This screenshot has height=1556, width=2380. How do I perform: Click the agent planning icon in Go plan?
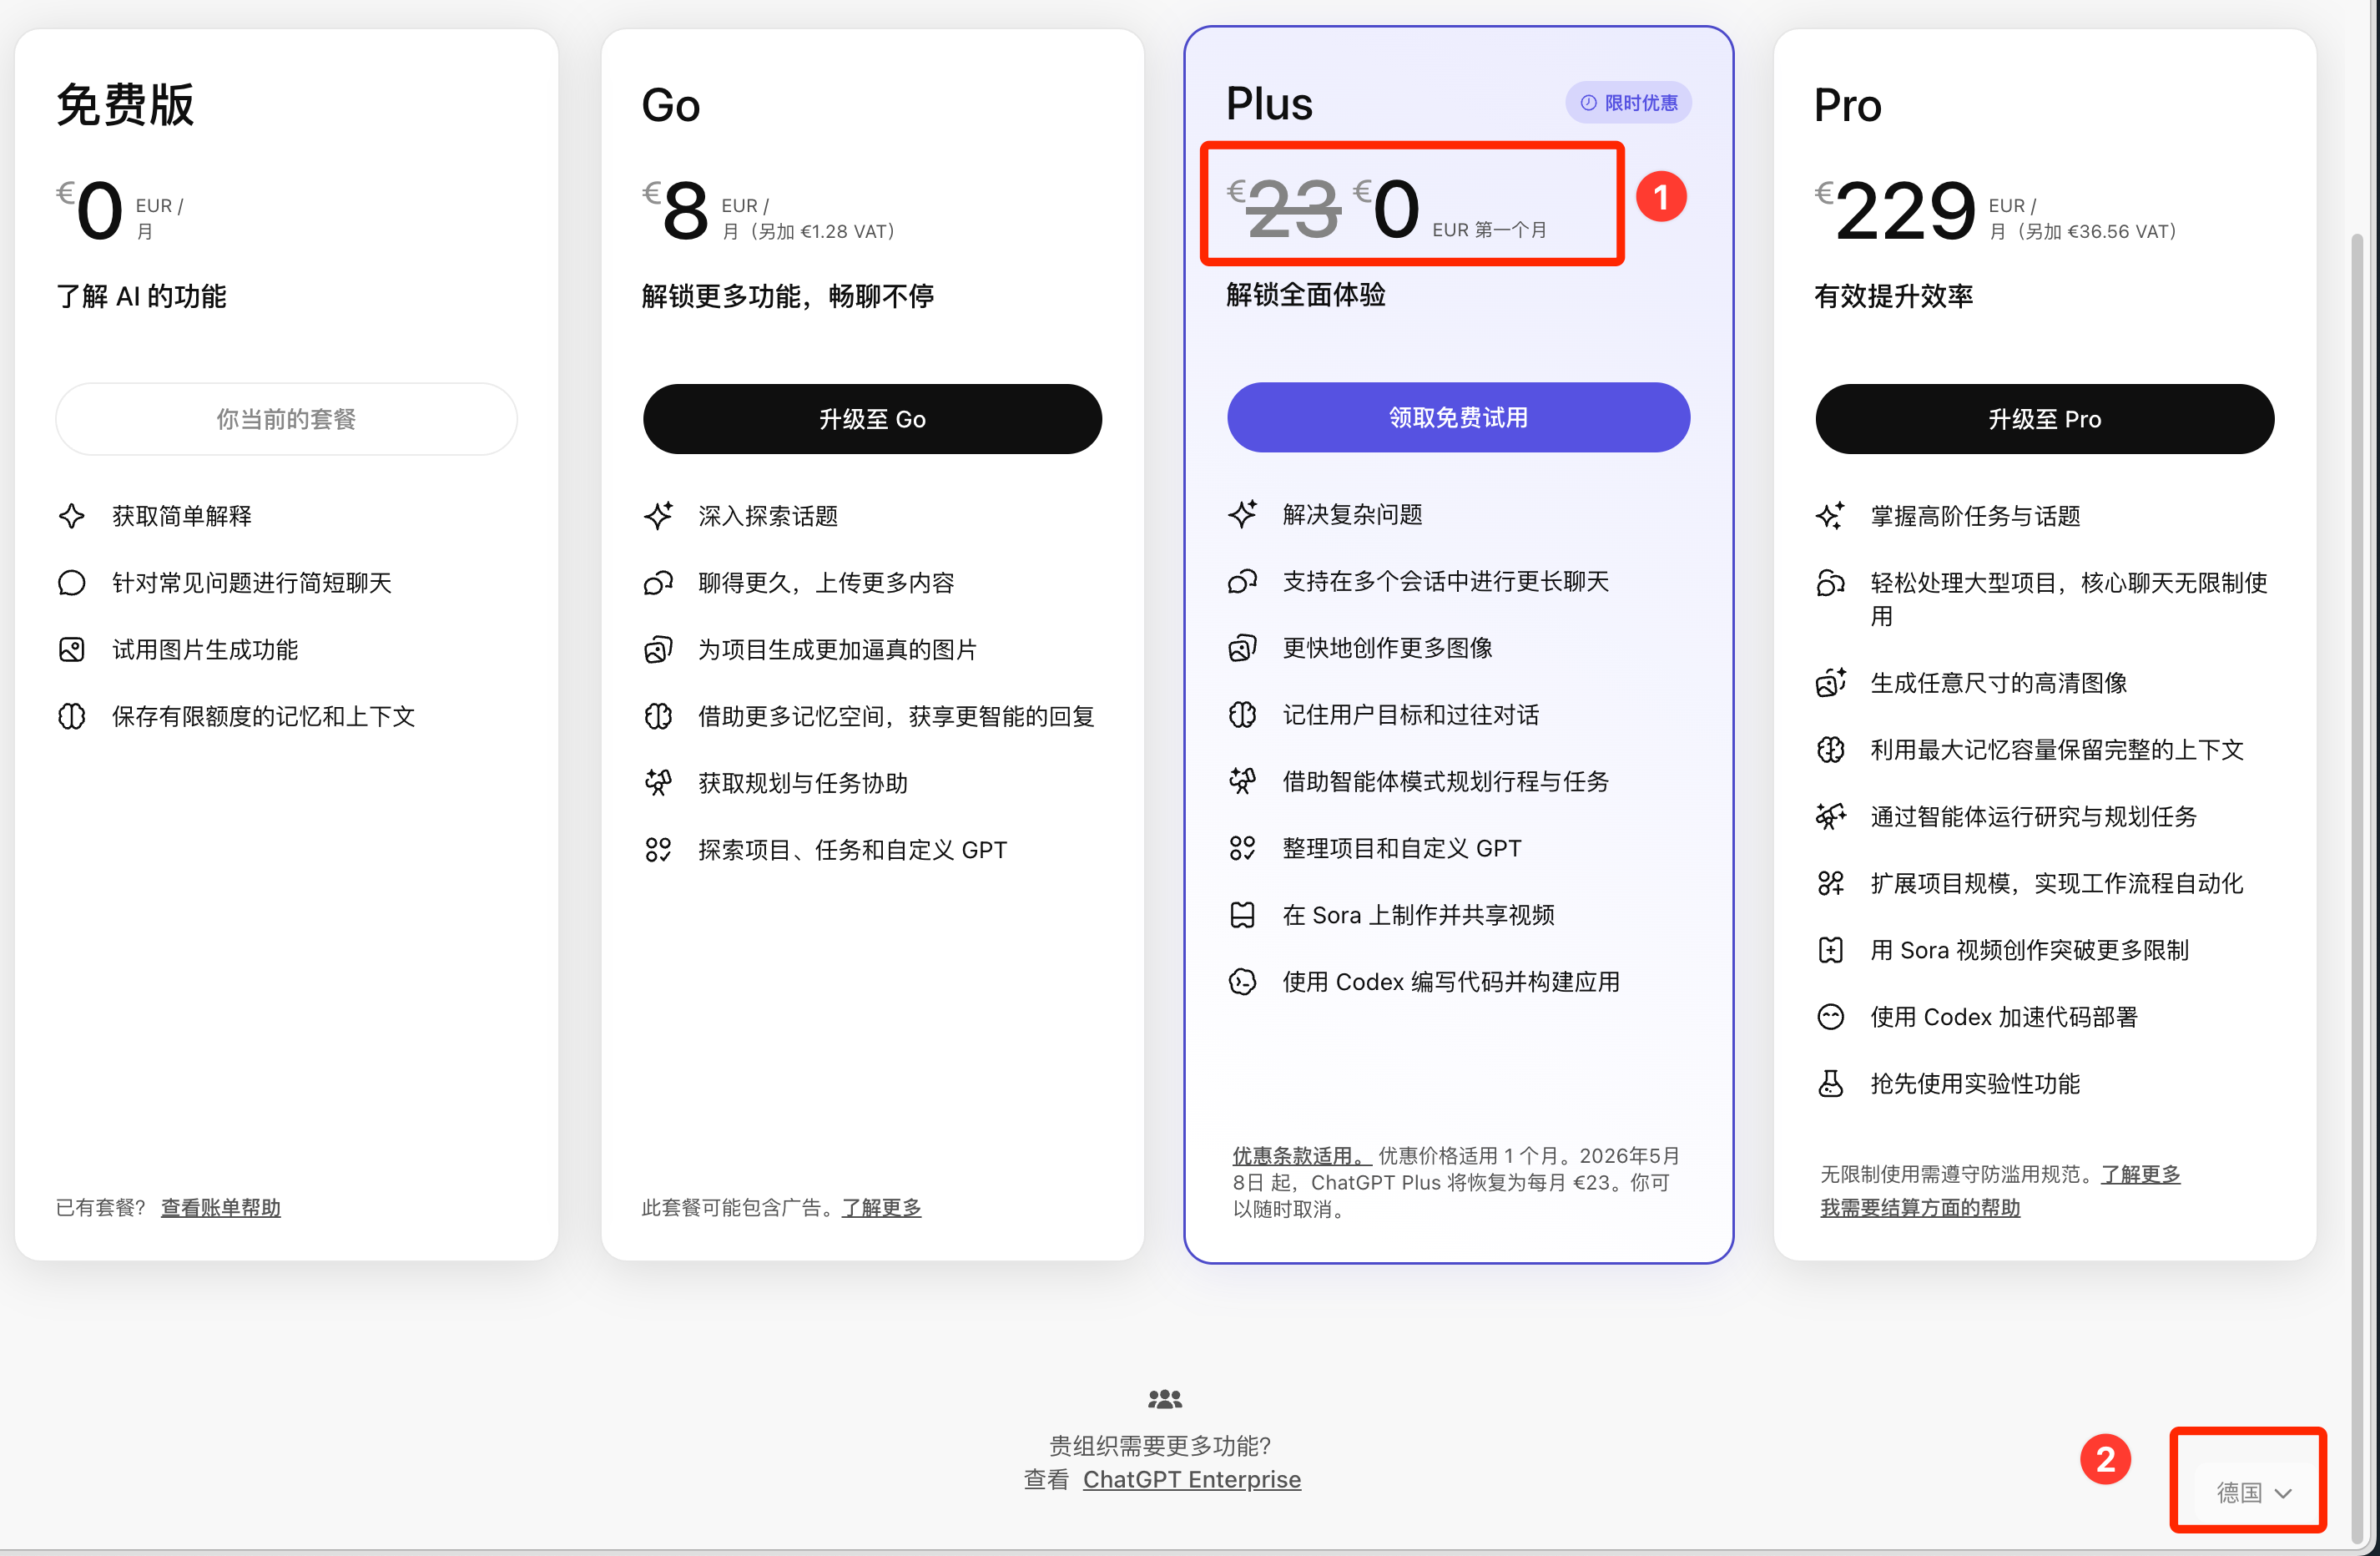[x=658, y=783]
